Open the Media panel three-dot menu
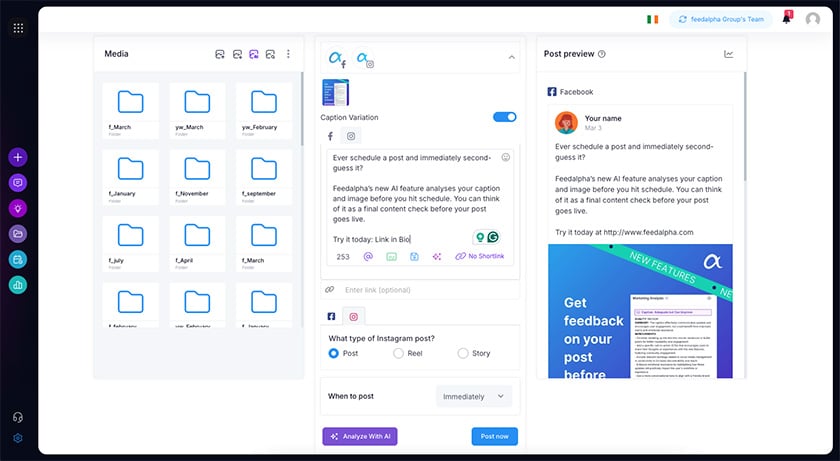This screenshot has height=461, width=840. tap(288, 54)
